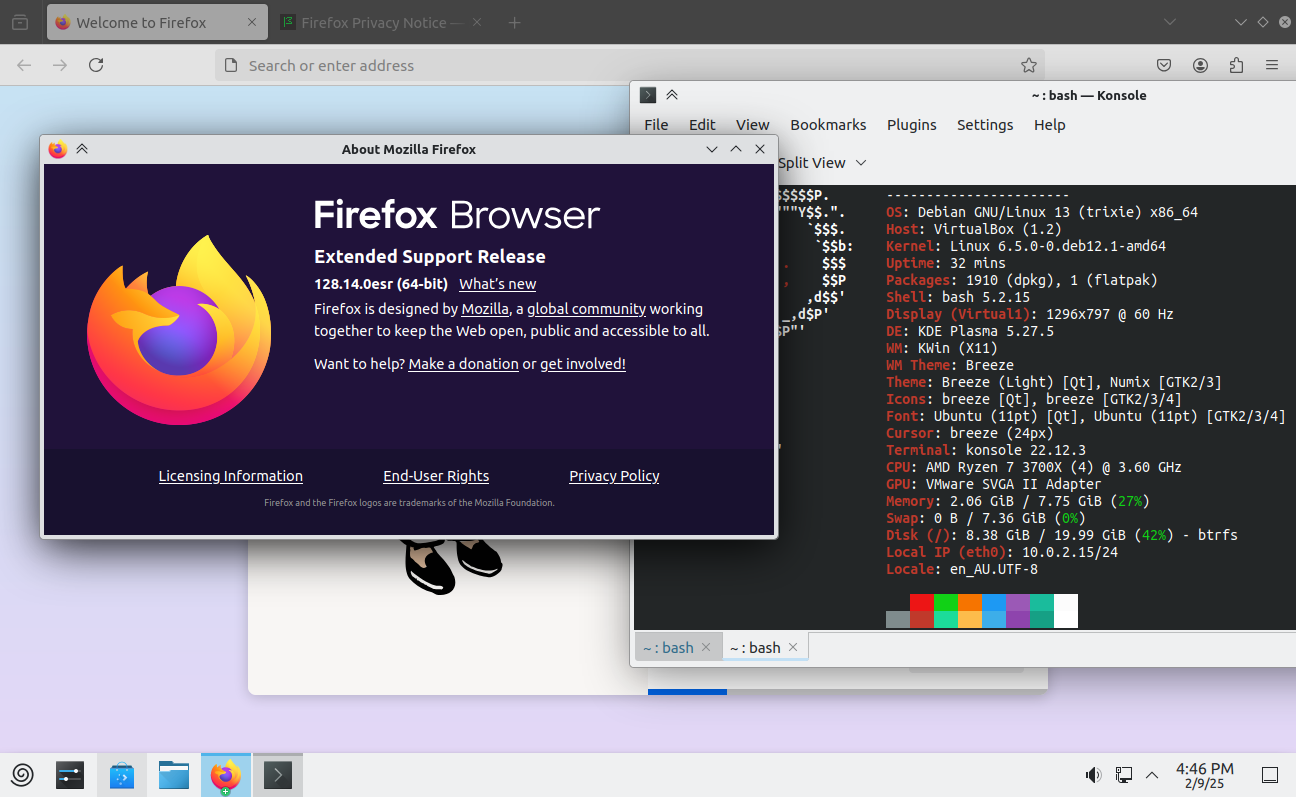Click the Search or enter address field
This screenshot has height=797, width=1296.
630,65
